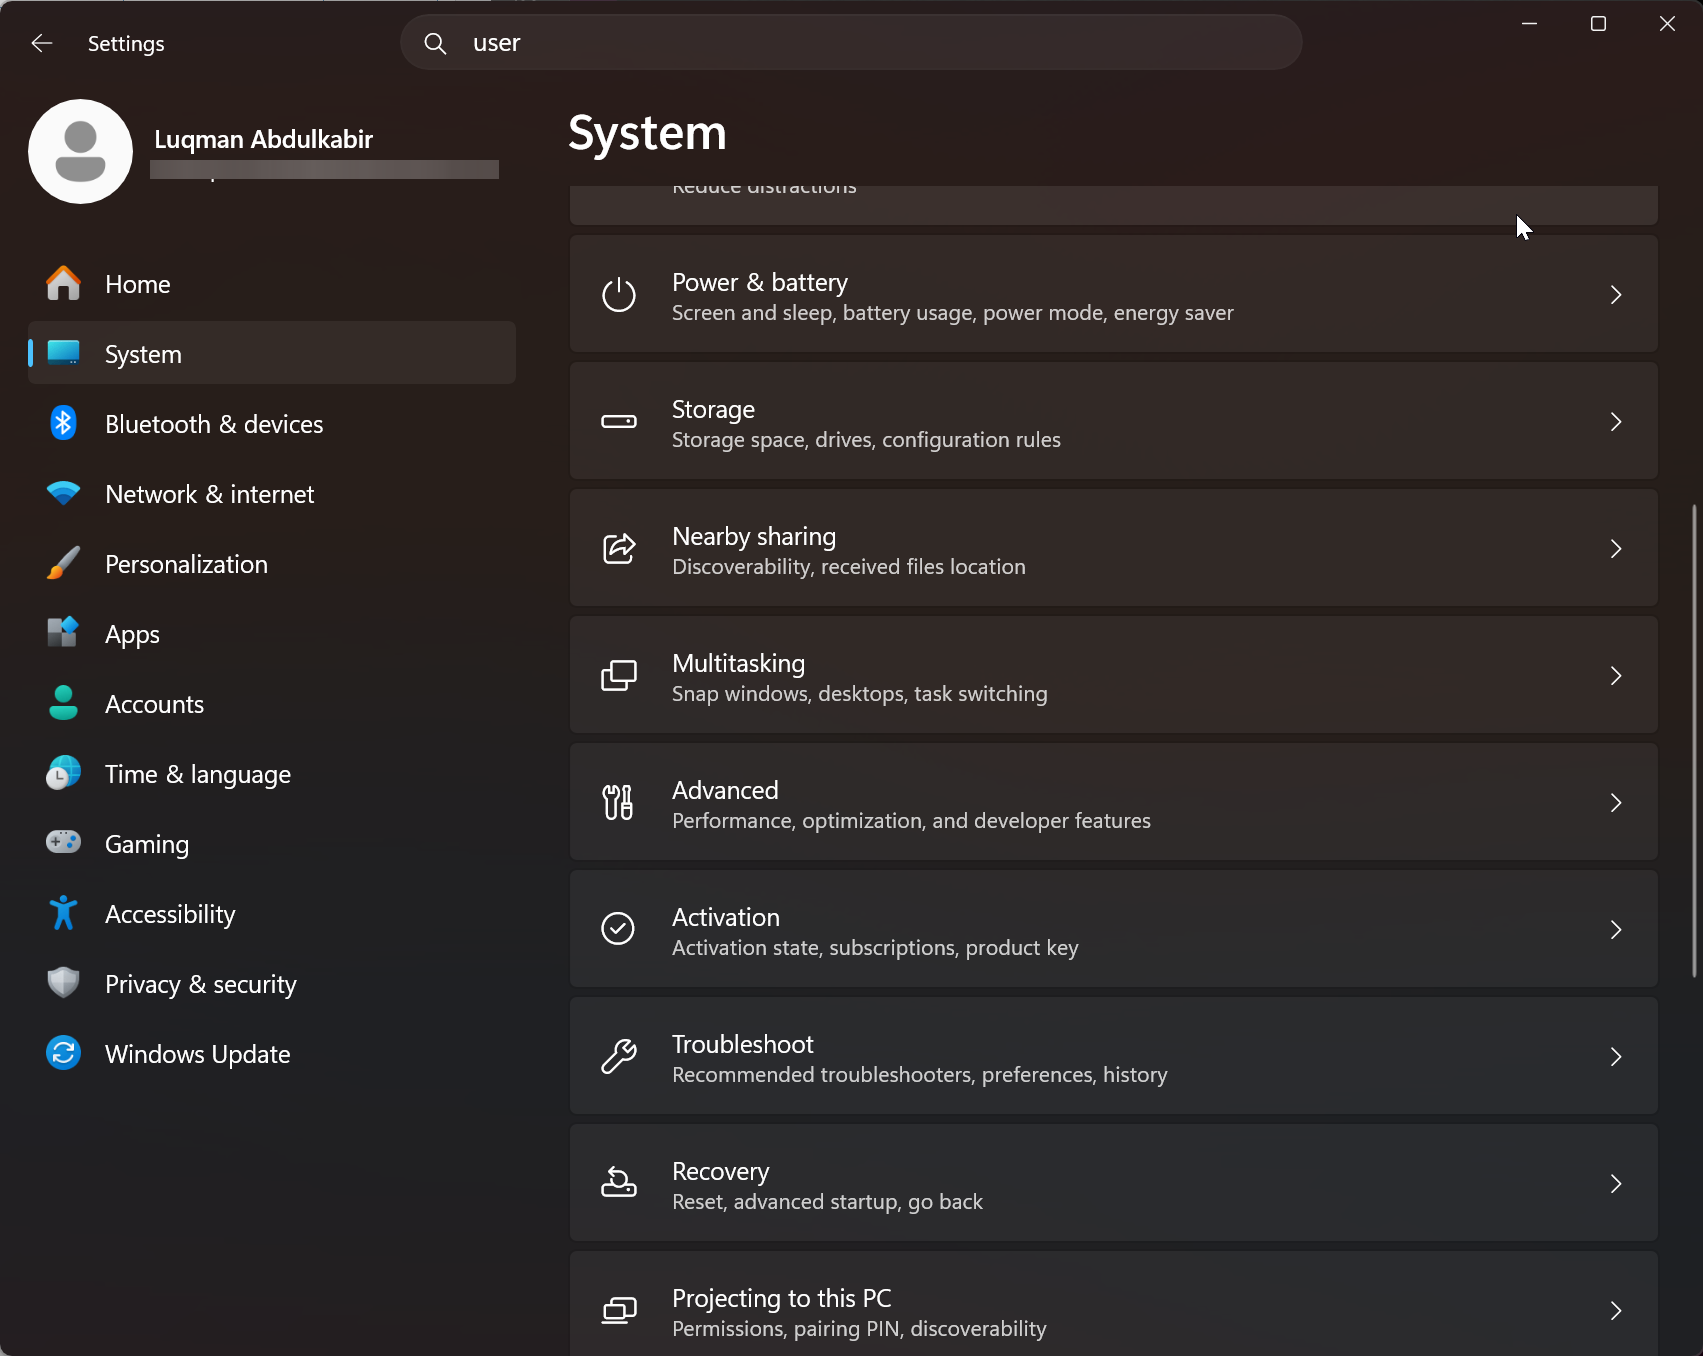The image size is (1703, 1356).
Task: Select Accounts in the sidebar
Action: point(272,704)
